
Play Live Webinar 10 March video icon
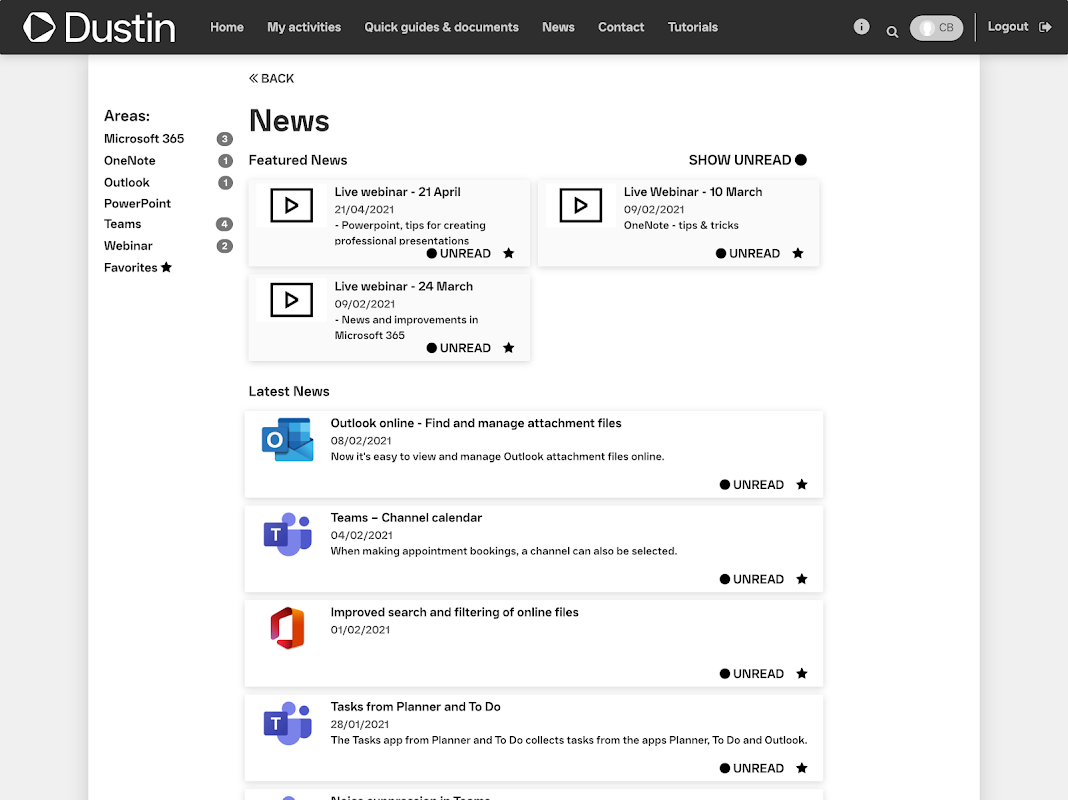[x=580, y=205]
